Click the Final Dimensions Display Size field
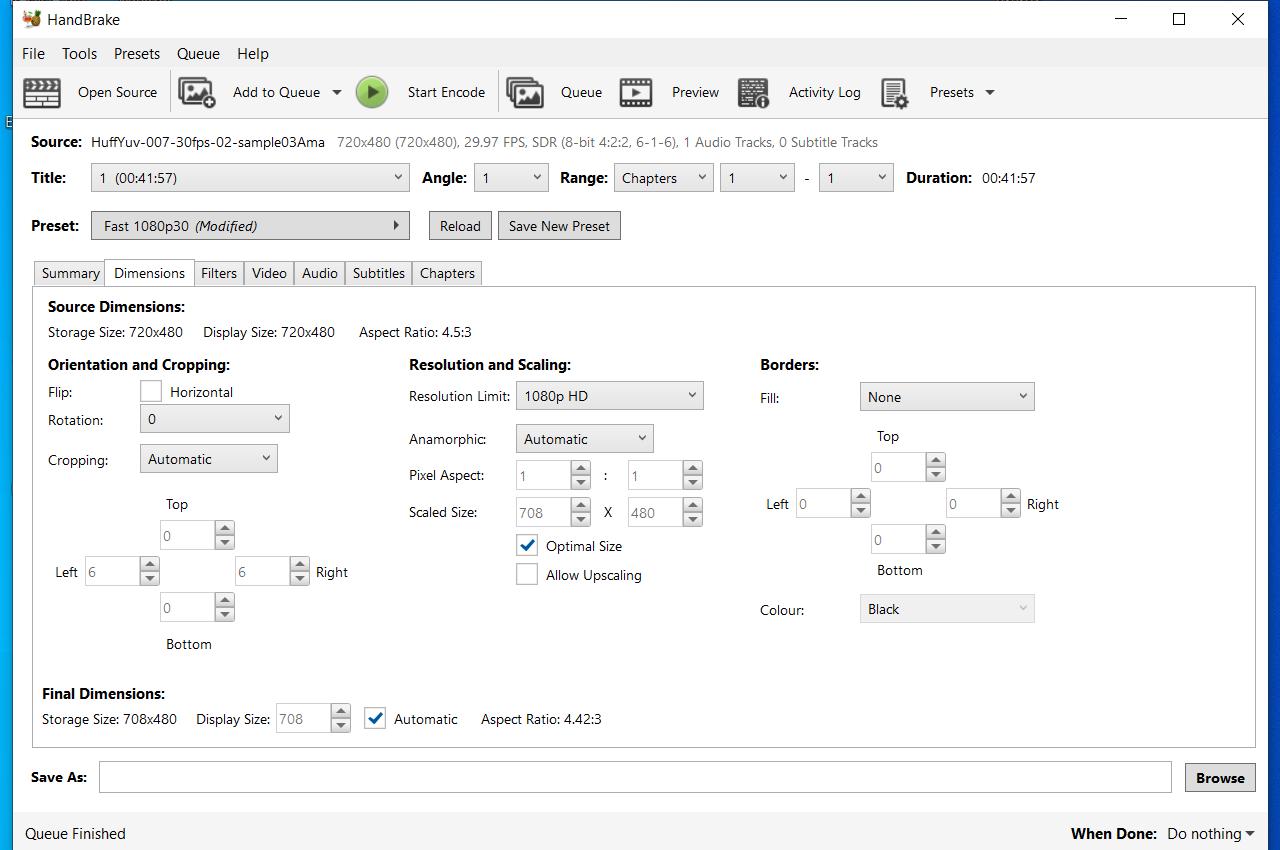 point(303,718)
